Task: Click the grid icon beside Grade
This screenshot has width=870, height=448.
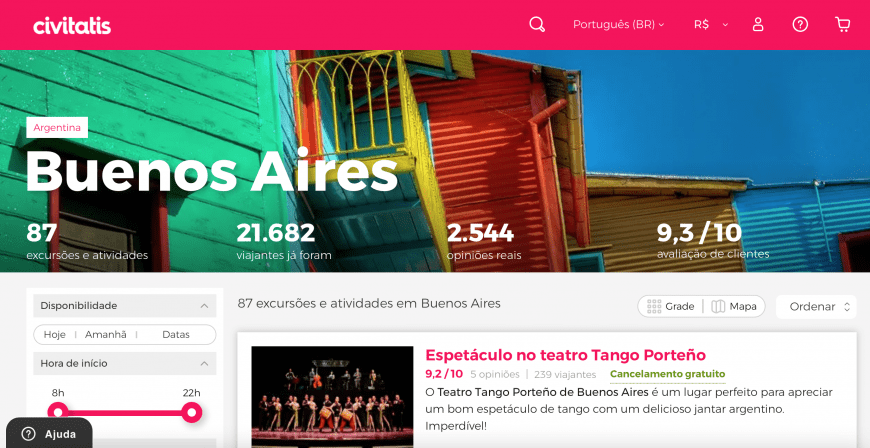Action: 654,306
